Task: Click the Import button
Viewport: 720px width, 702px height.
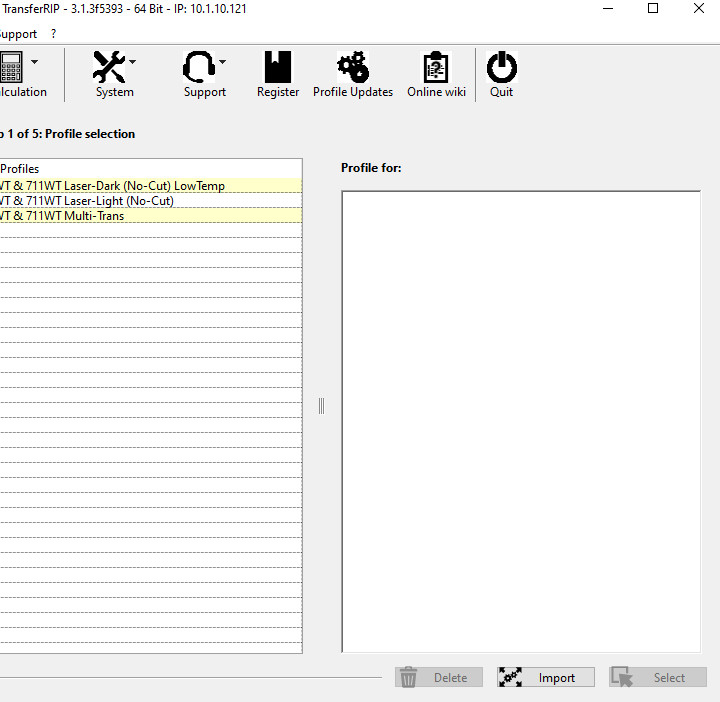Action: (x=546, y=677)
